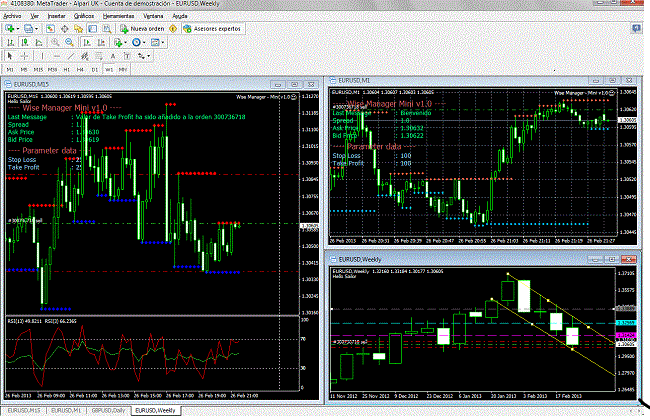Open the Archivo menu
Image resolution: width=650 pixels, height=420 pixels.
point(12,16)
